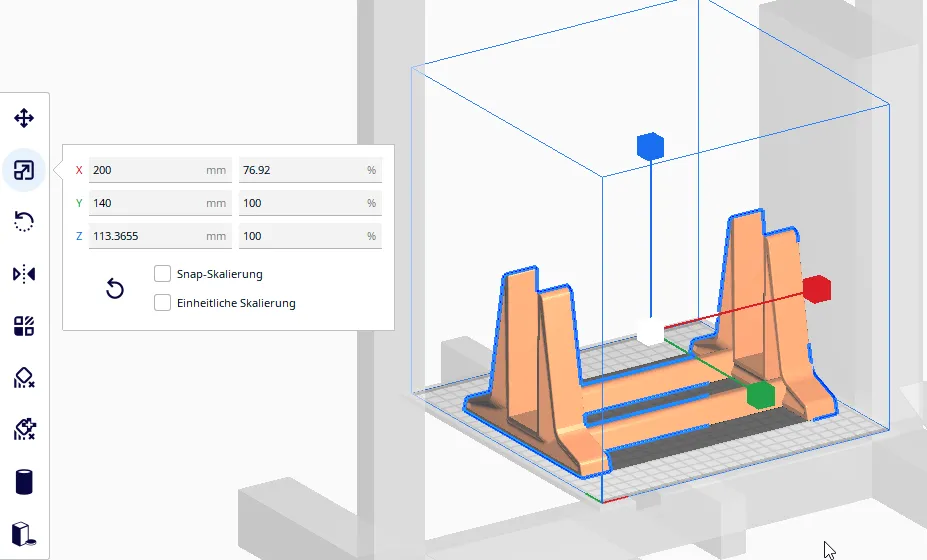The height and width of the screenshot is (560, 927).
Task: Reset scaling with the circular arrow button
Action: coord(115,290)
